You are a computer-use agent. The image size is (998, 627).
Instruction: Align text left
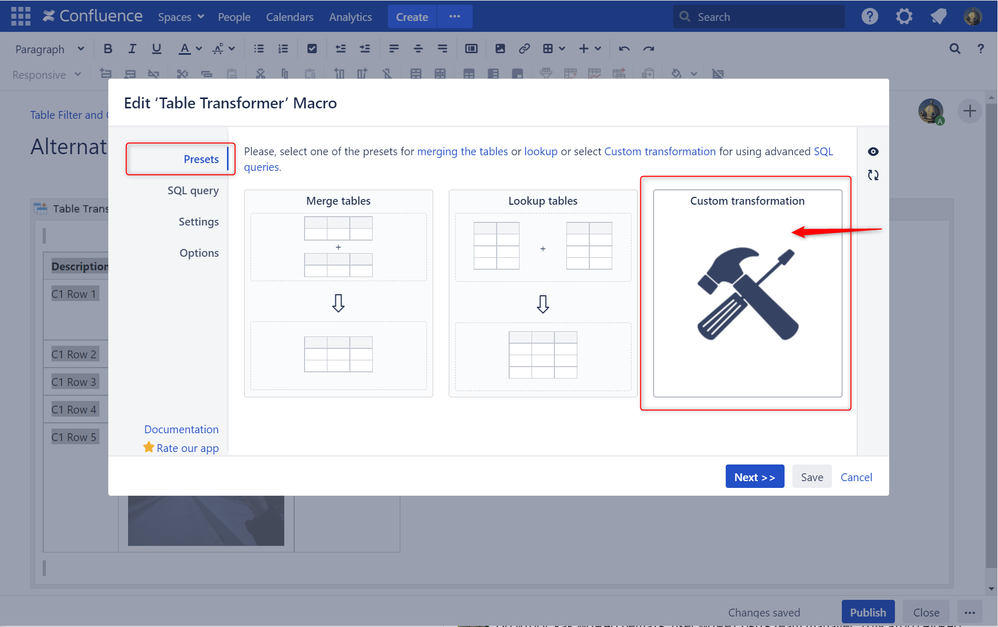pos(394,49)
